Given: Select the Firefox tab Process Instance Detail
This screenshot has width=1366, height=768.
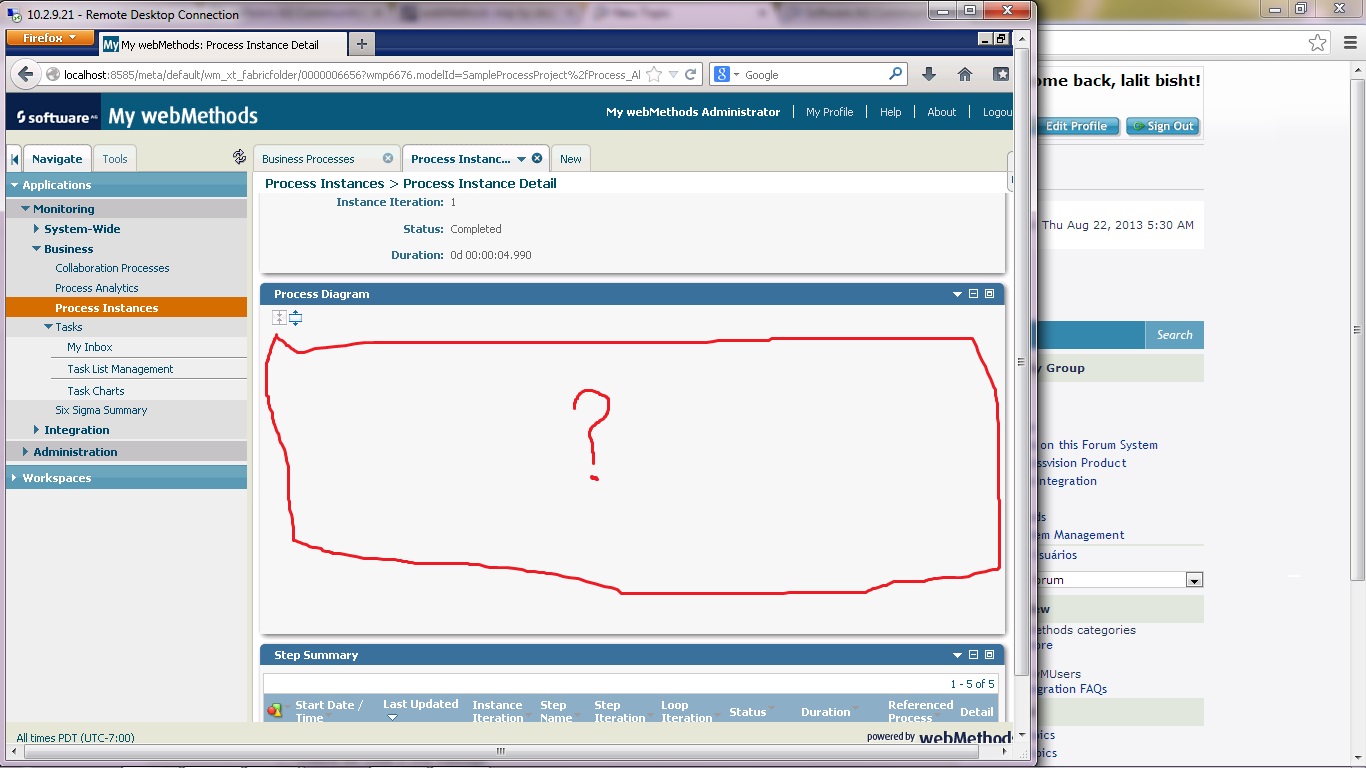Looking at the screenshot, I should coord(222,45).
